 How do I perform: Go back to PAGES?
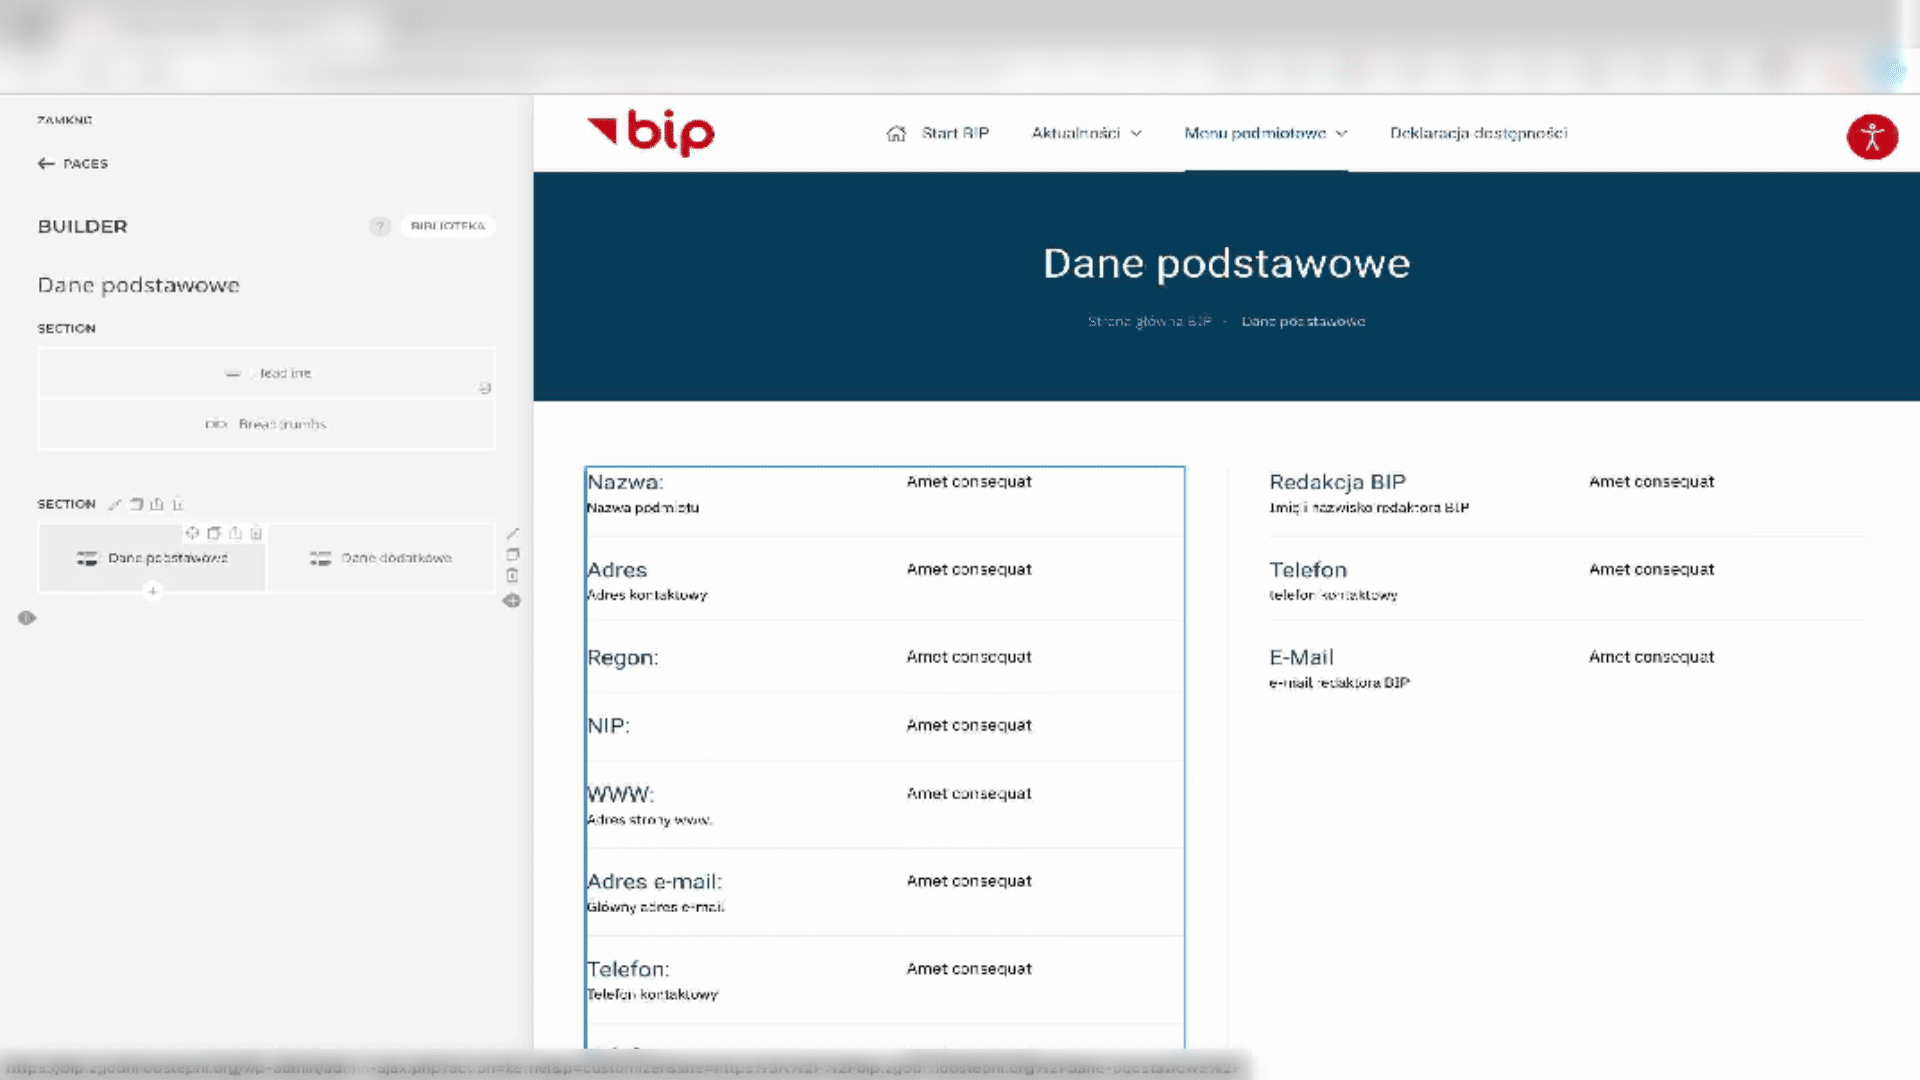pos(73,164)
